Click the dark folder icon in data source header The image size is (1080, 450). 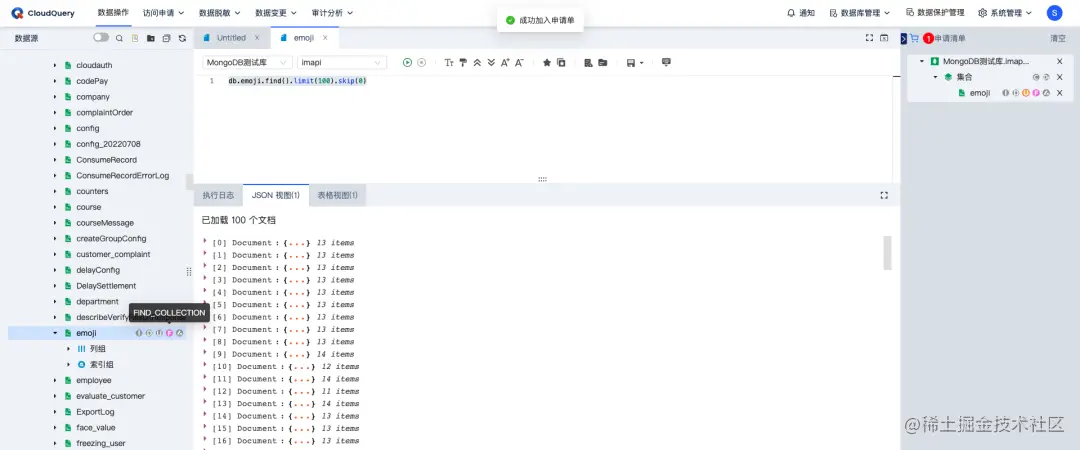tap(151, 39)
